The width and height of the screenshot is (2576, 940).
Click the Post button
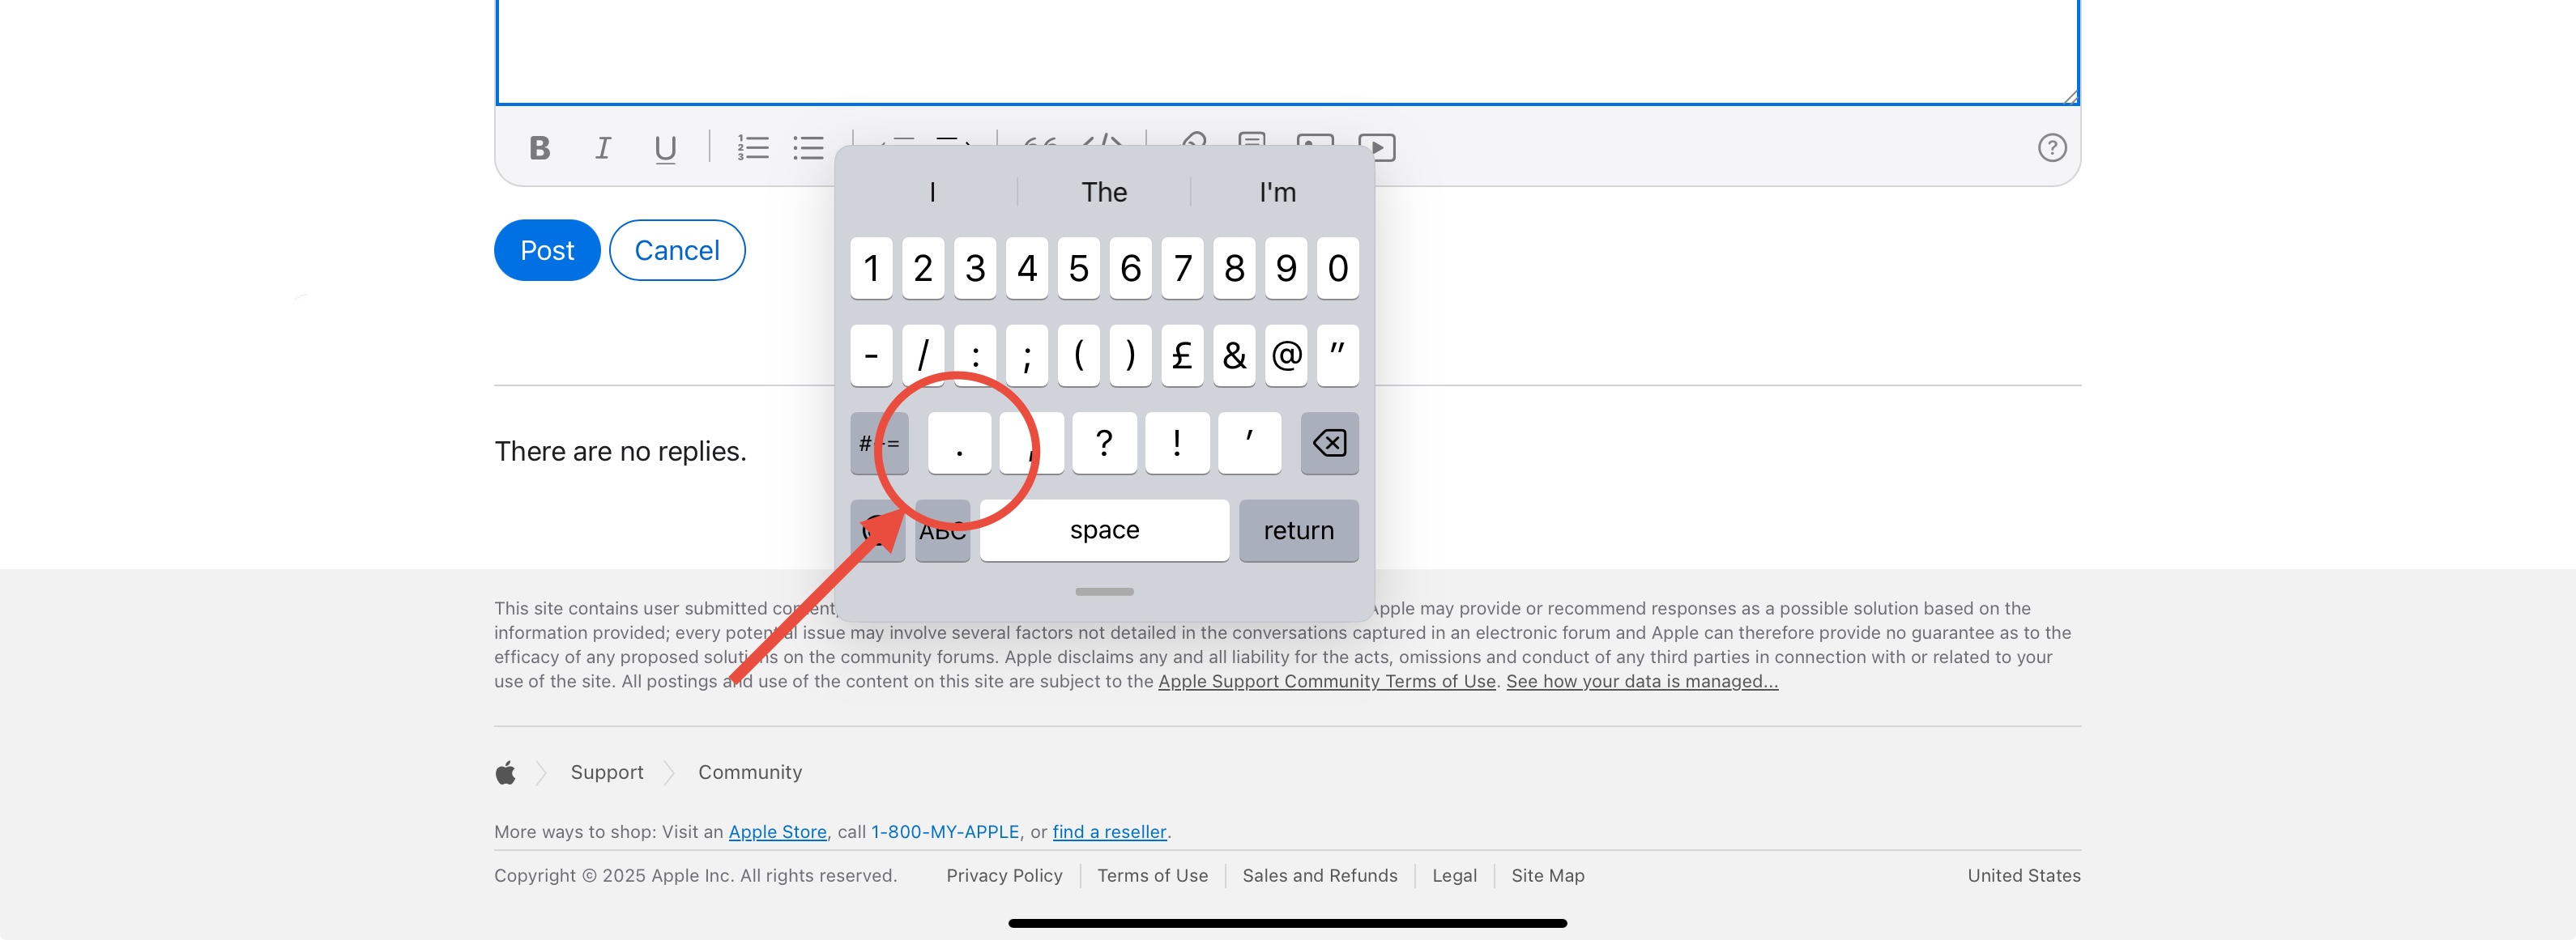[x=547, y=250]
